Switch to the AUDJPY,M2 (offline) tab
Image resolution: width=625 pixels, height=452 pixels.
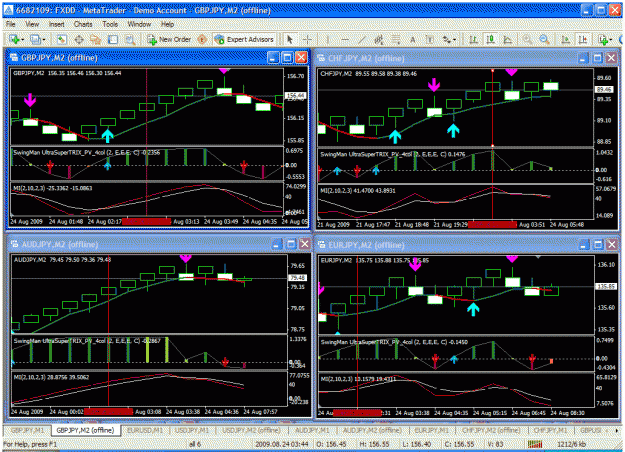click(x=372, y=430)
